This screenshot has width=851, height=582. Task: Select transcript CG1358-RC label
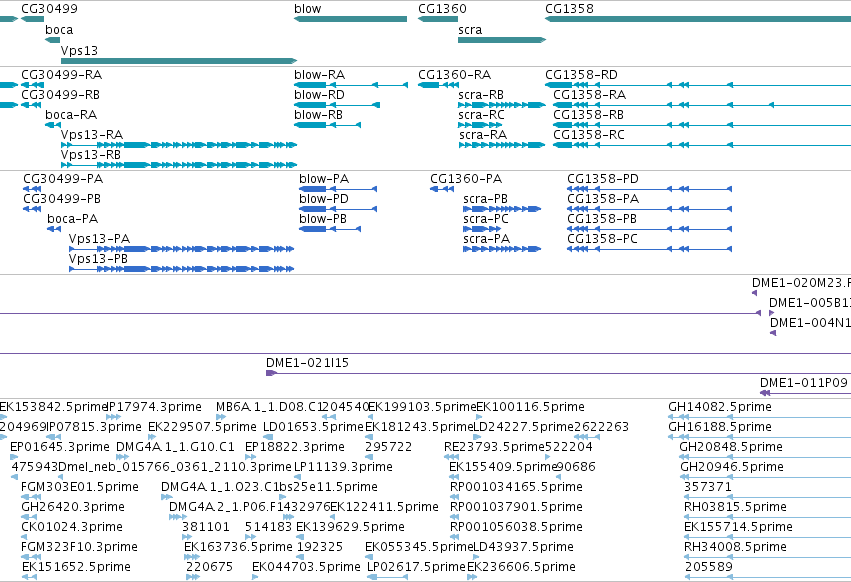point(589,135)
